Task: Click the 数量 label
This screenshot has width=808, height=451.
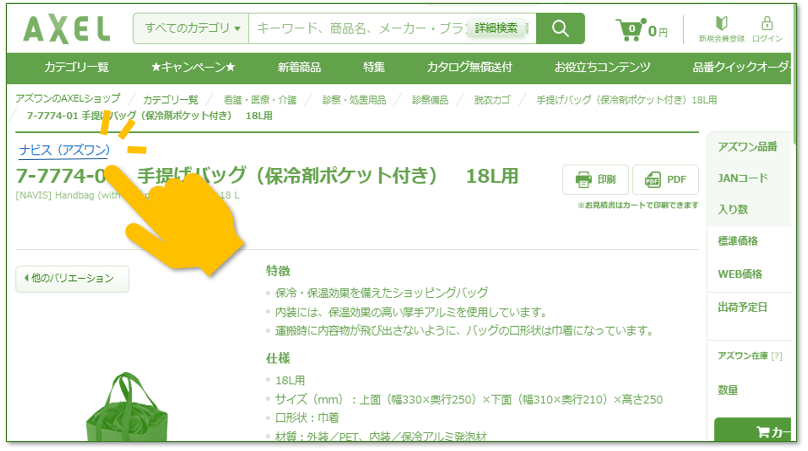Action: (728, 390)
